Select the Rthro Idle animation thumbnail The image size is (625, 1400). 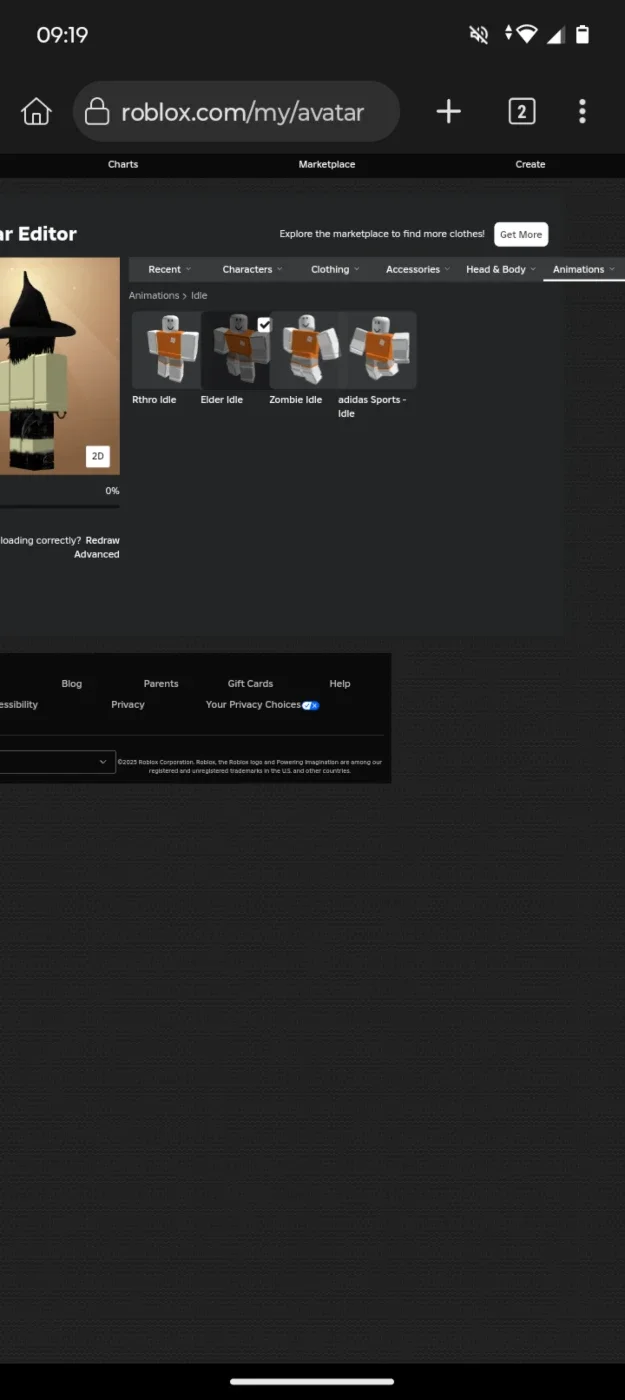(166, 350)
